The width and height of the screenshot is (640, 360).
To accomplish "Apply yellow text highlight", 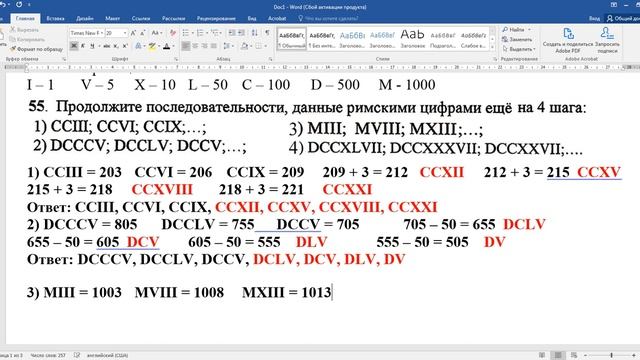I will [x=152, y=46].
